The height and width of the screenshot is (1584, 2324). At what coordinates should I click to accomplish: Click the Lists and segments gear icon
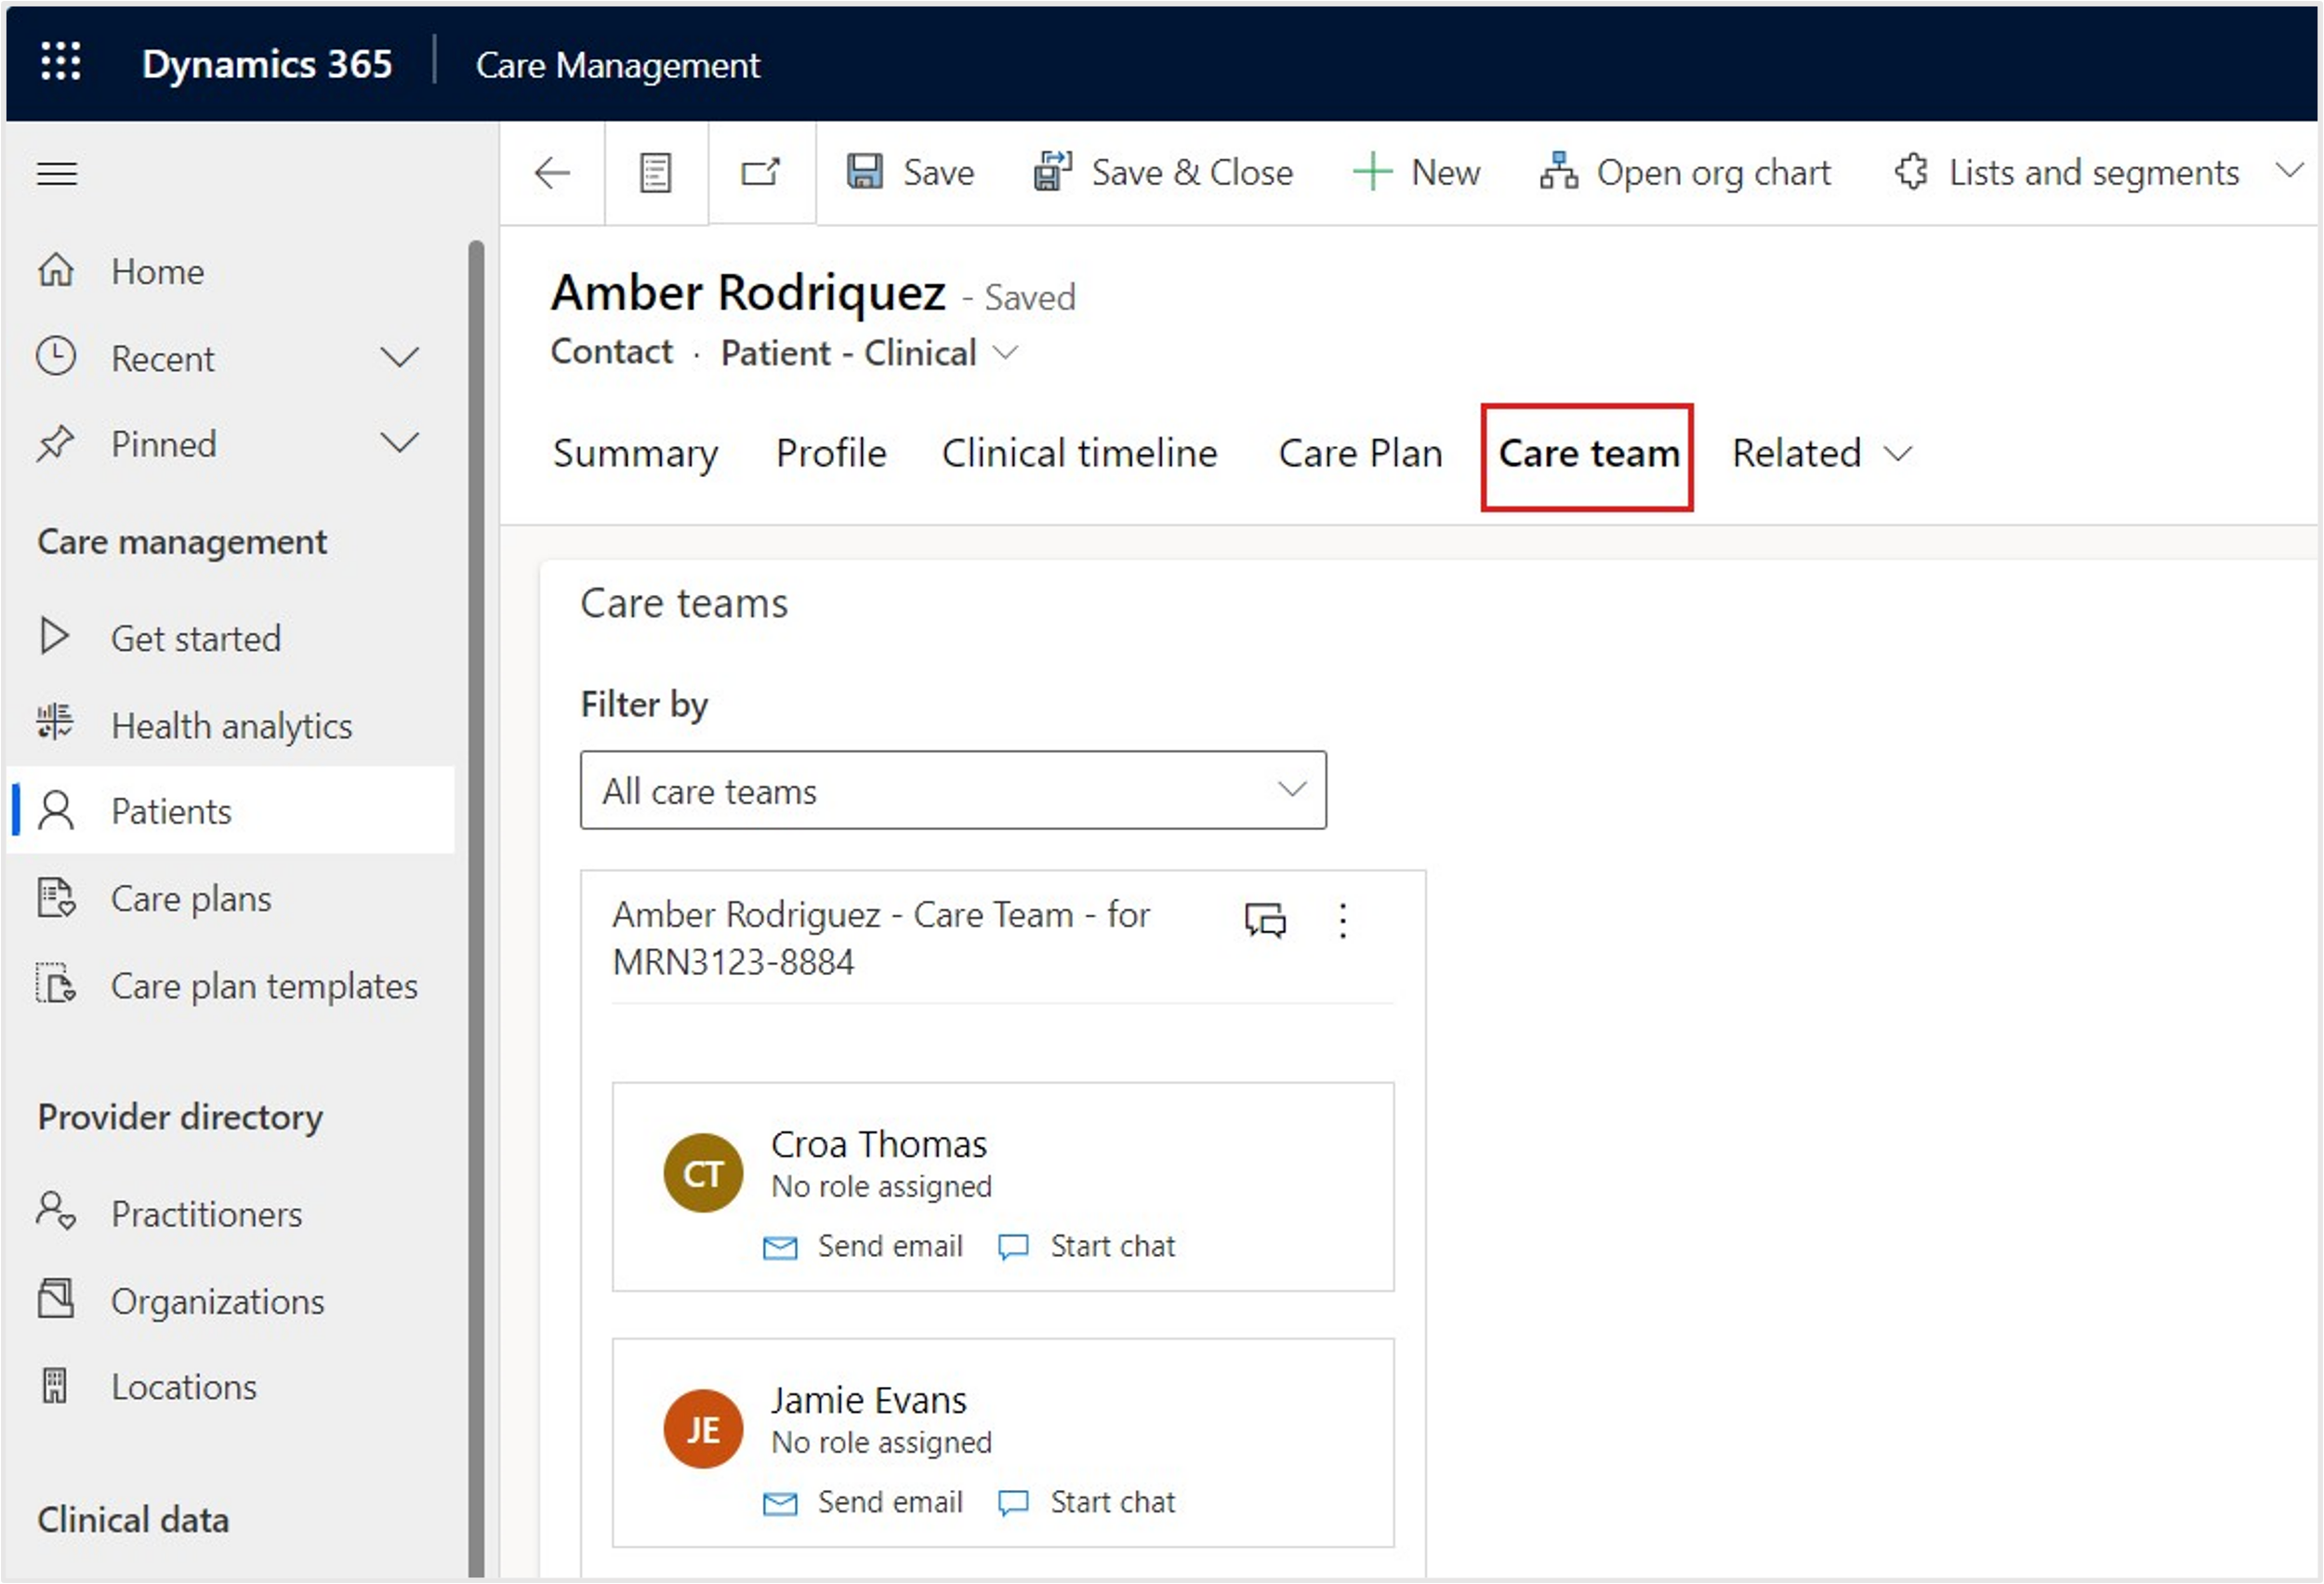point(1912,171)
